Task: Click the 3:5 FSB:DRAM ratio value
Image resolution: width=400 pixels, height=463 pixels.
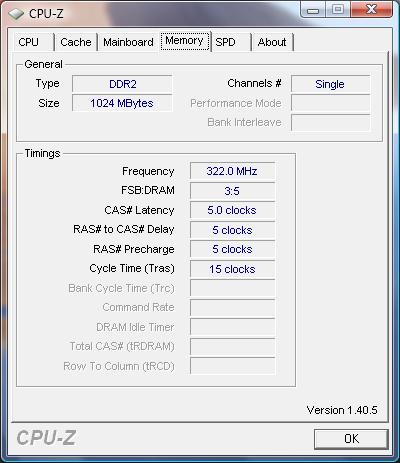Action: tap(232, 191)
